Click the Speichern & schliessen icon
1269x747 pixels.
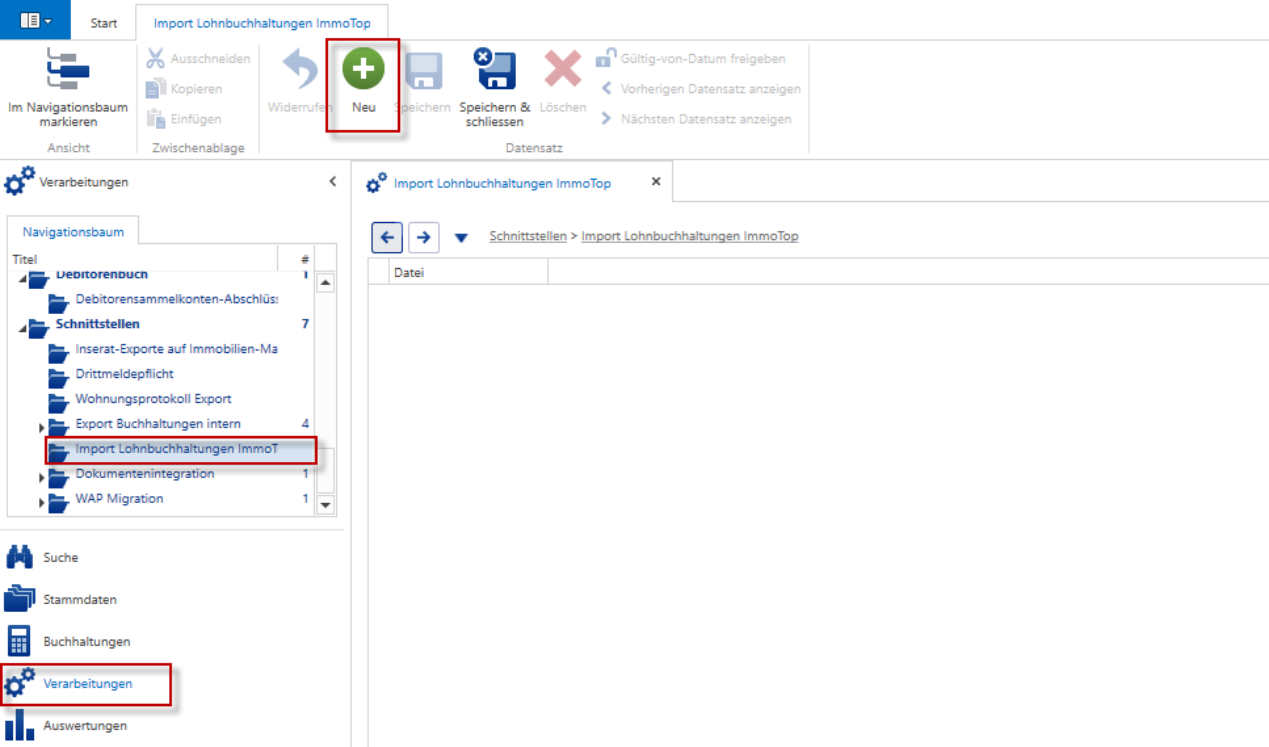(495, 70)
